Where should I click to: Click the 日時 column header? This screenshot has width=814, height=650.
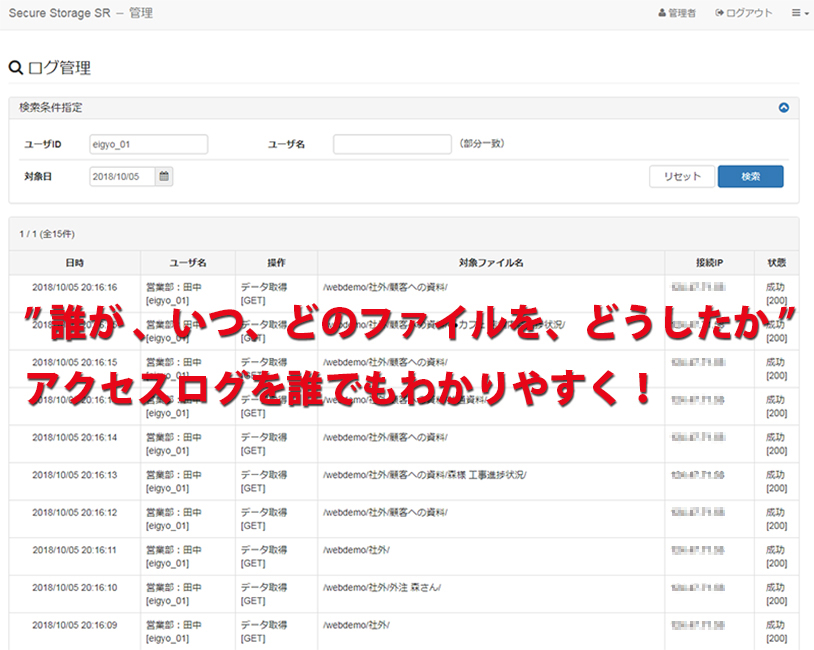click(75, 263)
